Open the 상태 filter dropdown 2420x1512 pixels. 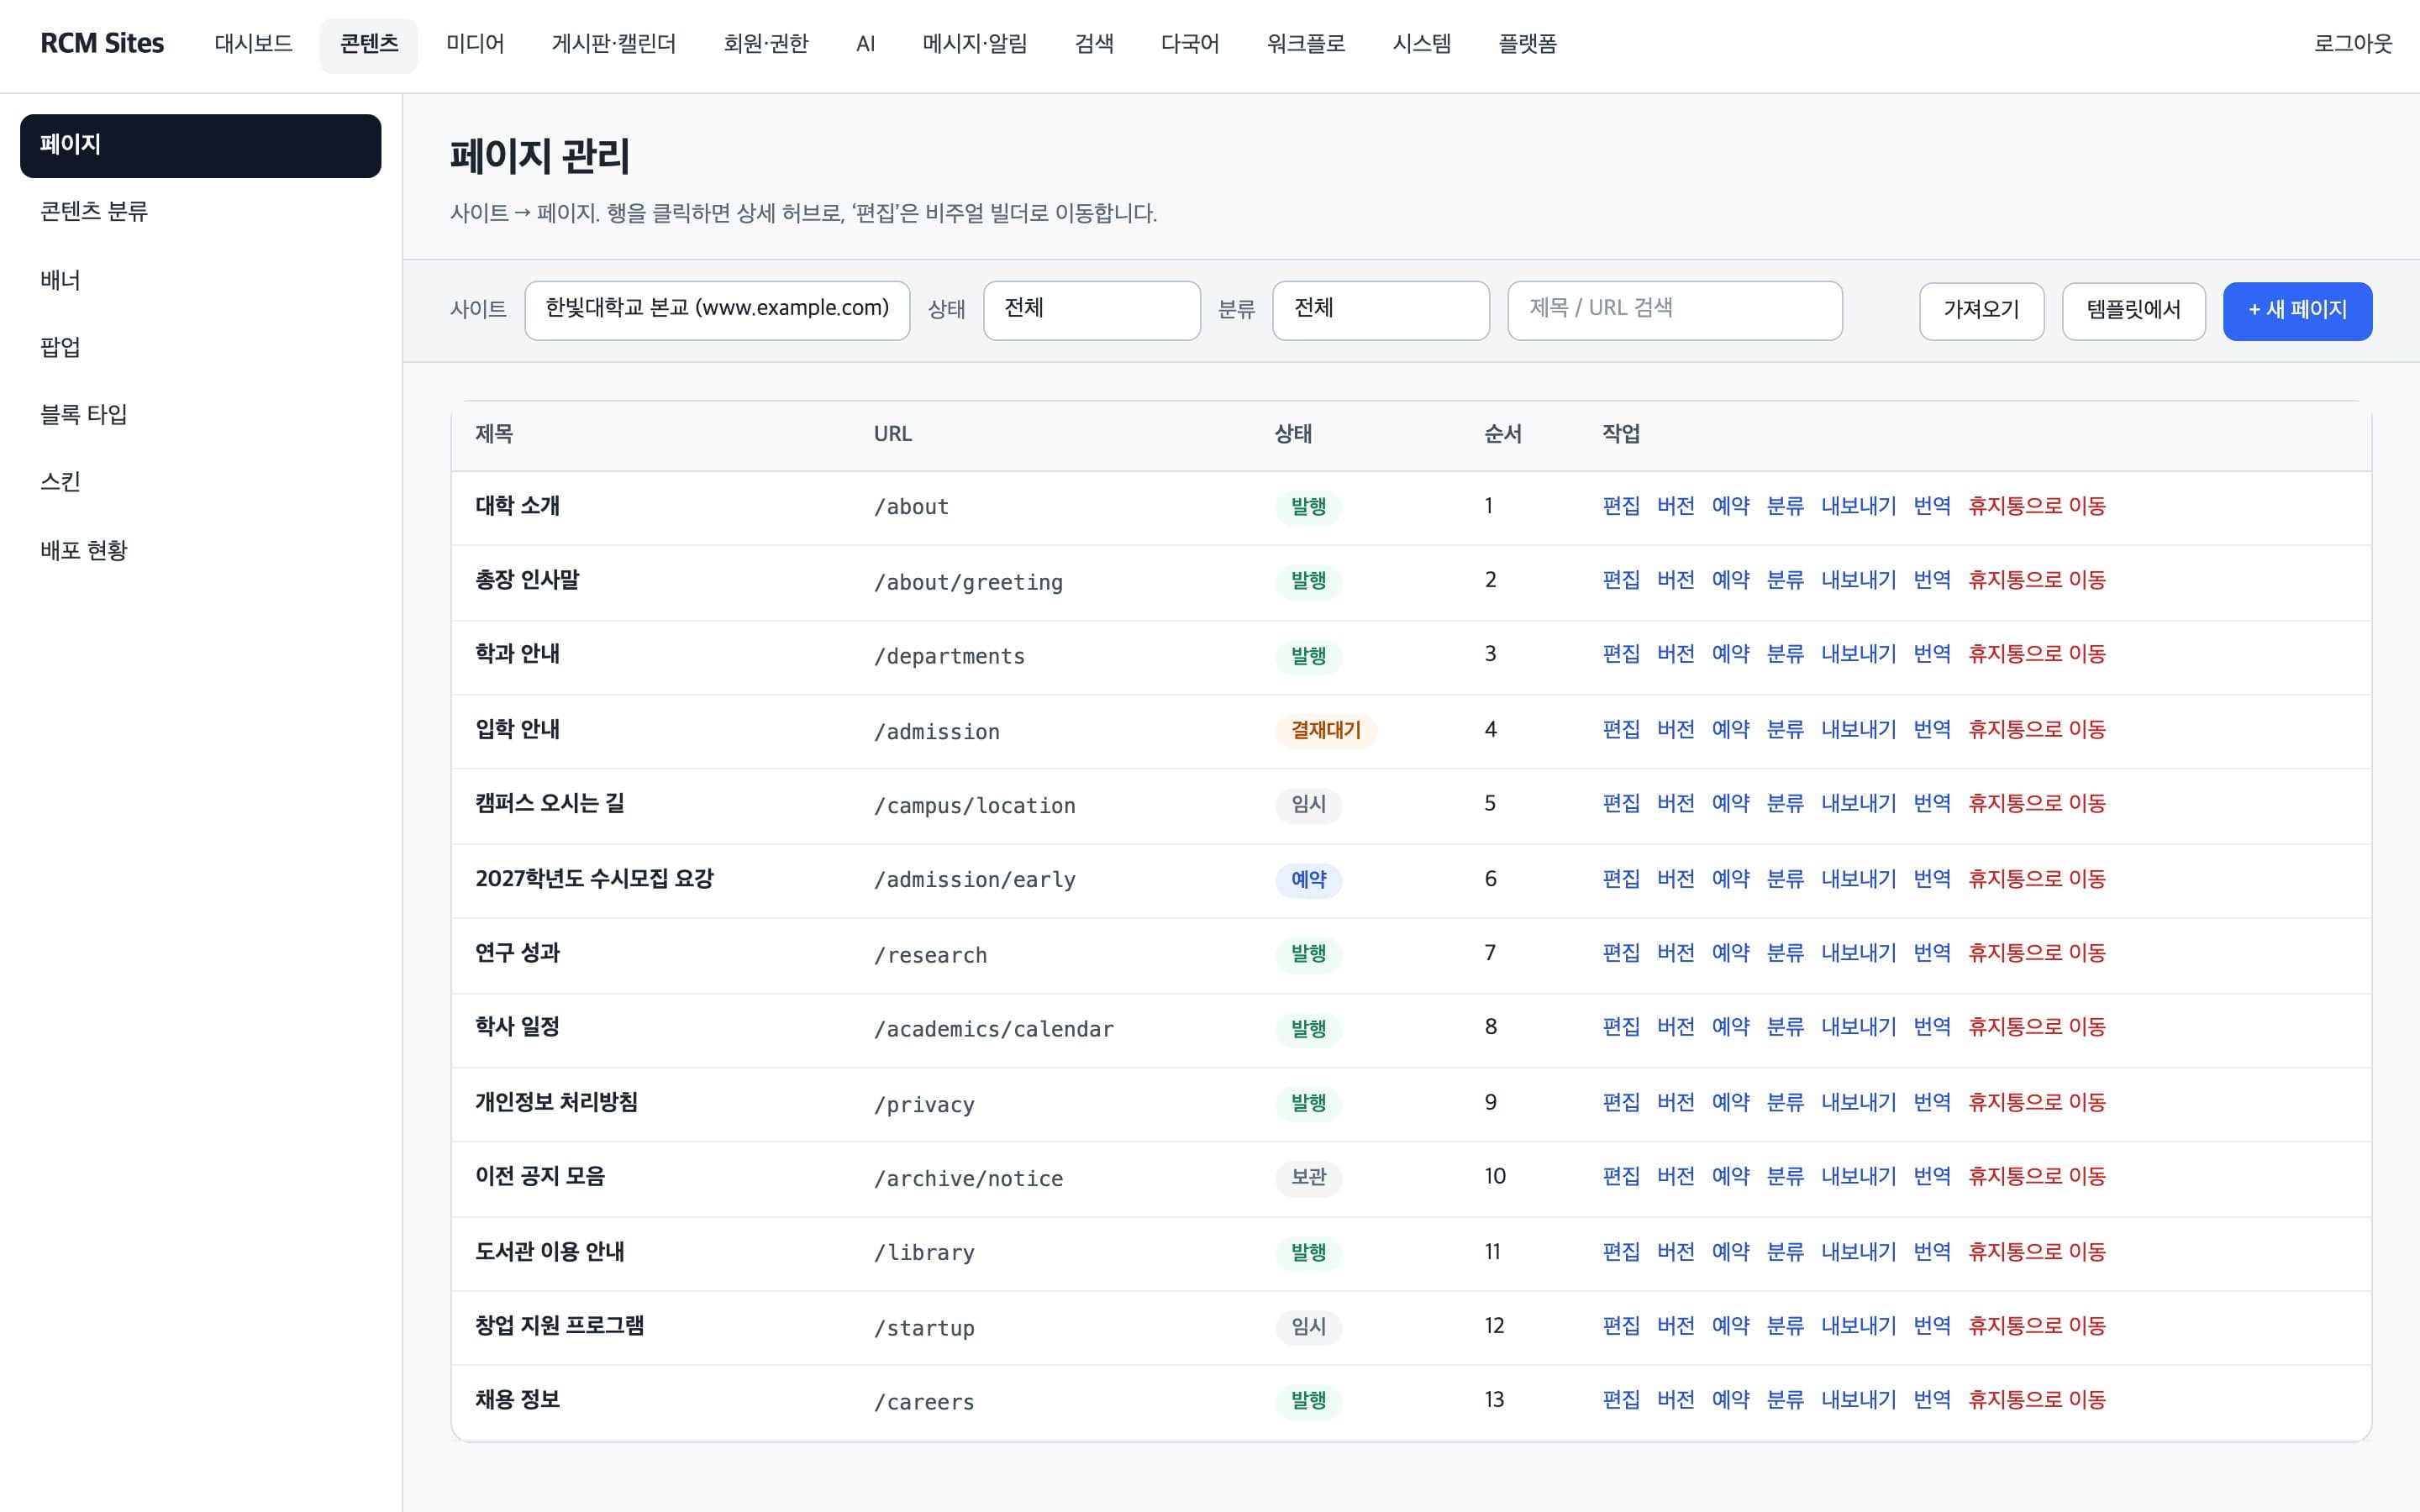[x=1091, y=310]
